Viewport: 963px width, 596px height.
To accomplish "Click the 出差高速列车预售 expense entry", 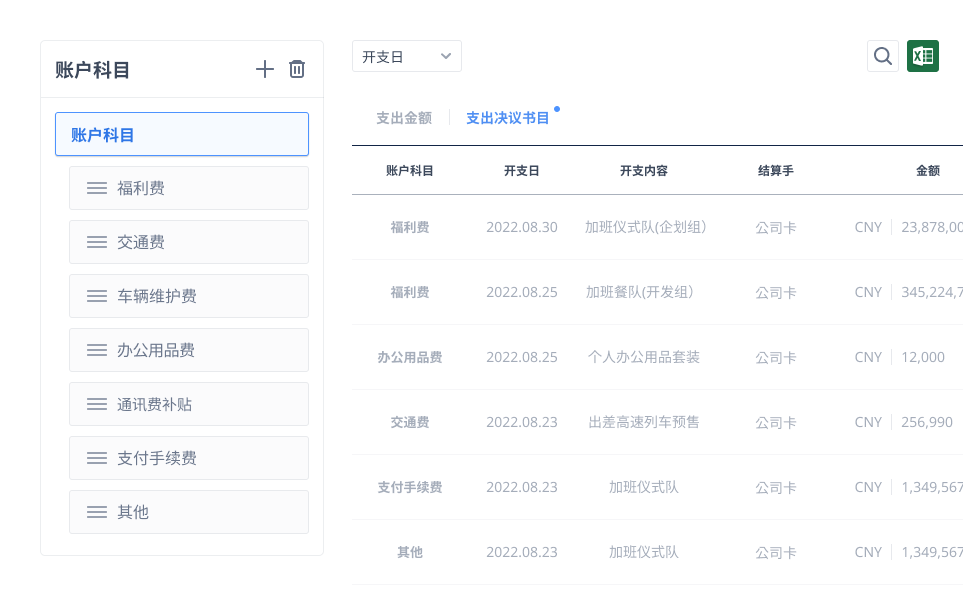I will [x=644, y=422].
